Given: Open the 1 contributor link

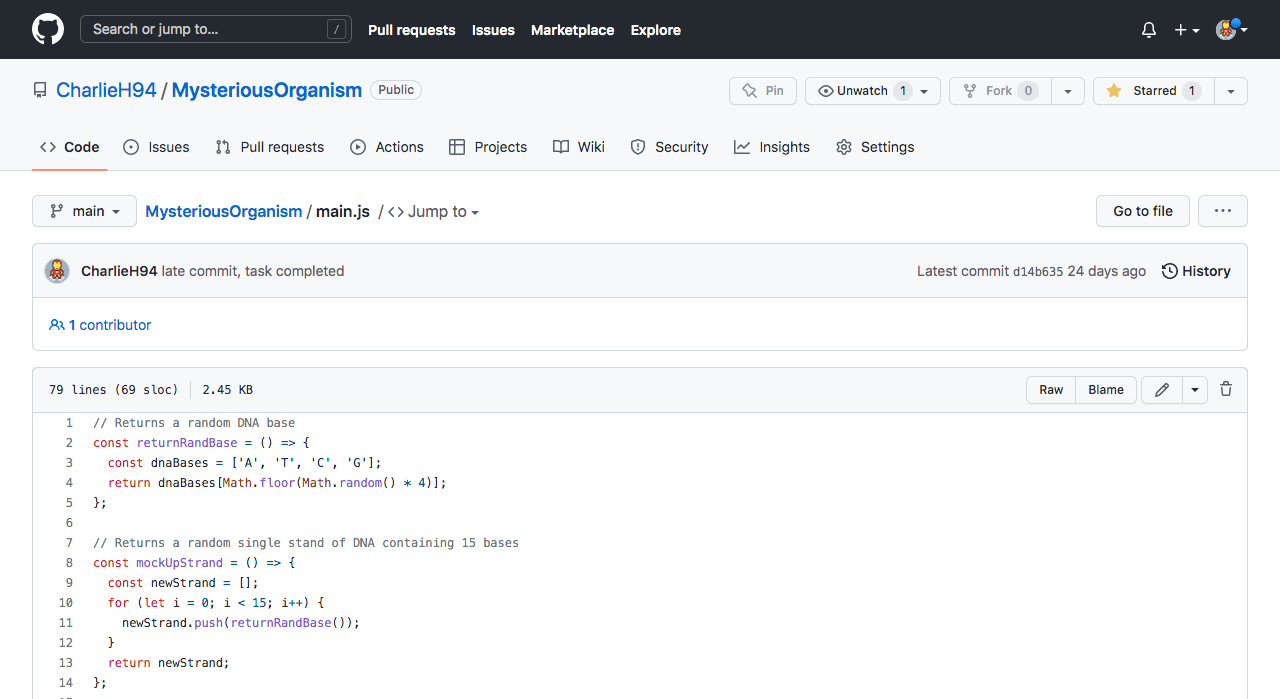Looking at the screenshot, I should click(x=100, y=325).
